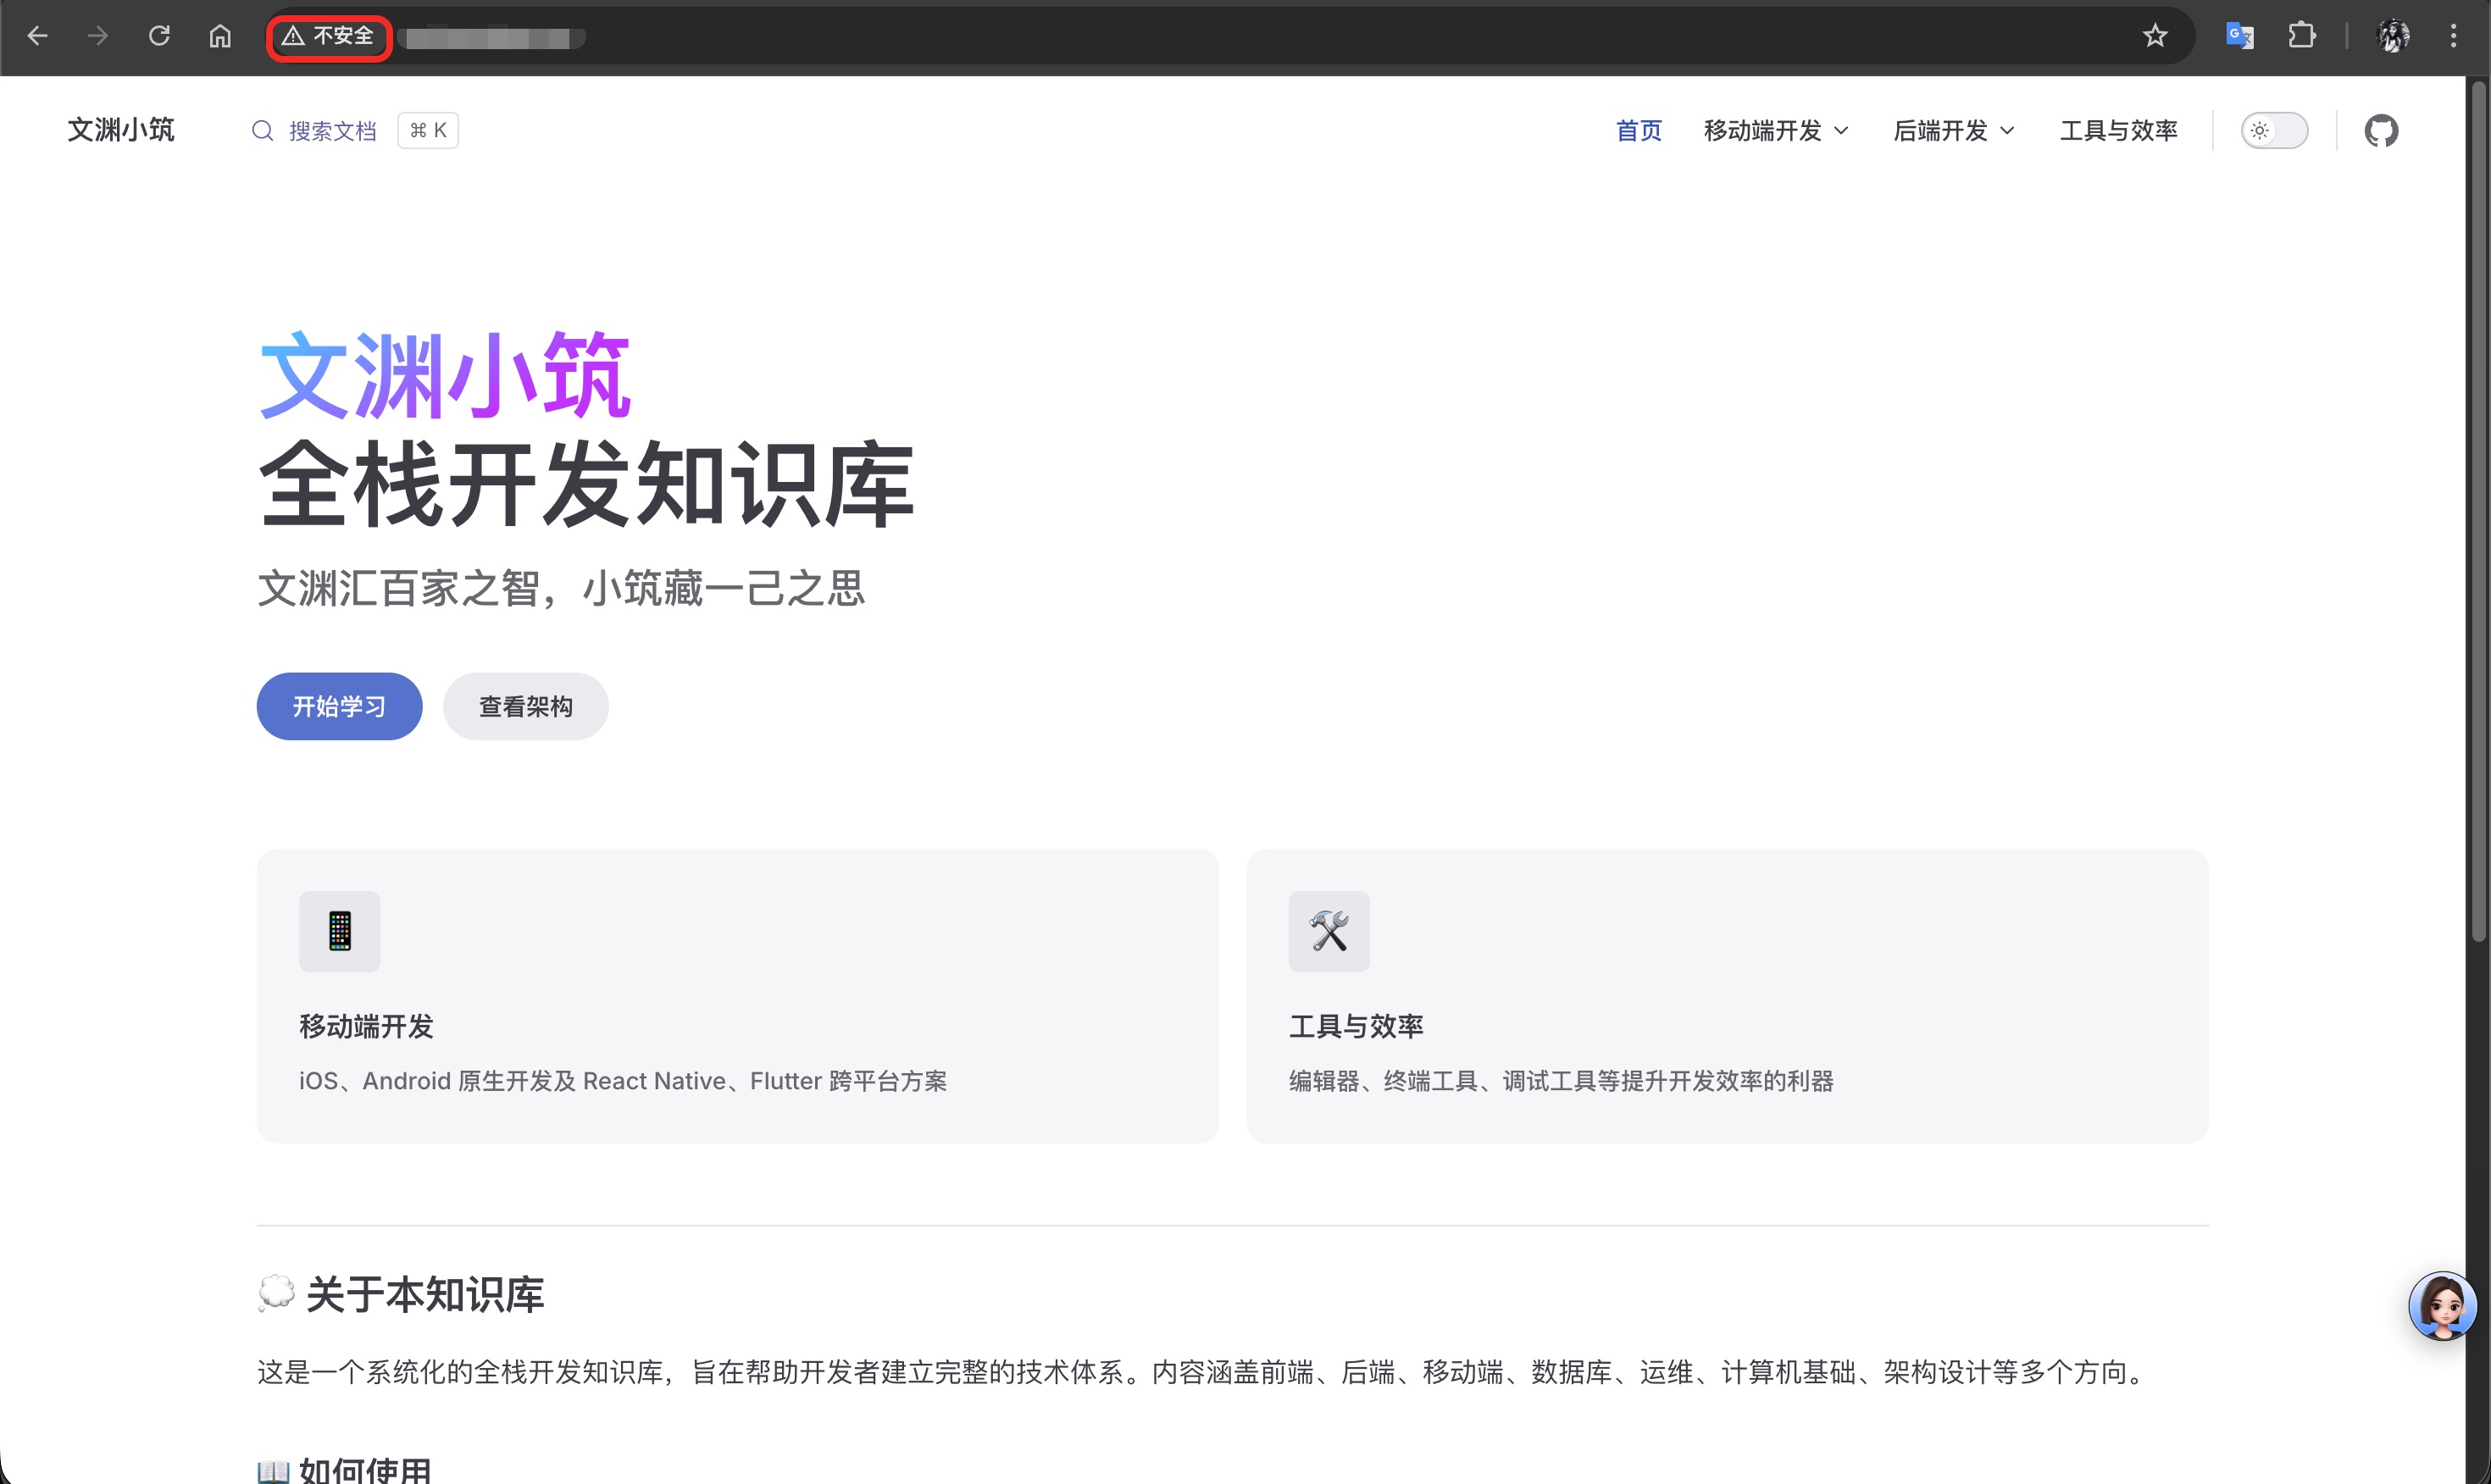This screenshot has height=1484, width=2491.
Task: Click the 查看架构 button
Action: [x=525, y=706]
